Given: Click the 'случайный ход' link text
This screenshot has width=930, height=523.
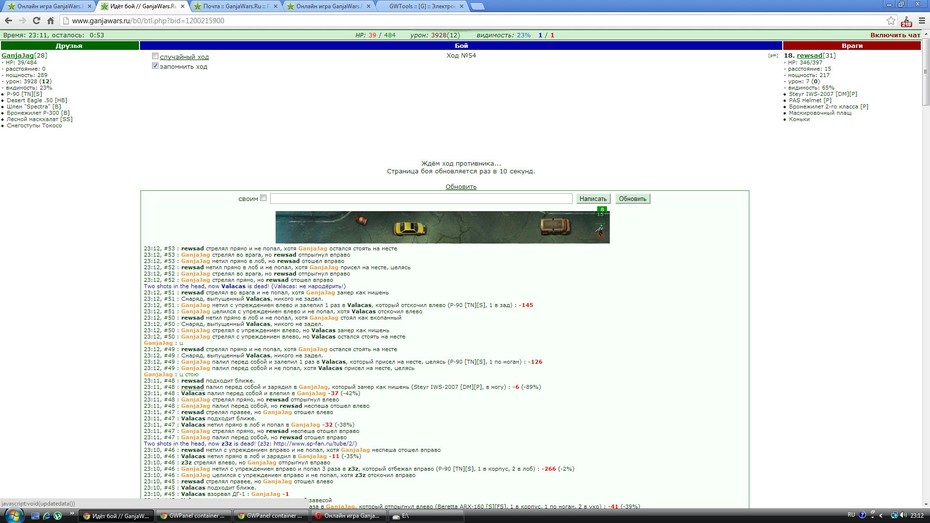Looking at the screenshot, I should (184, 57).
